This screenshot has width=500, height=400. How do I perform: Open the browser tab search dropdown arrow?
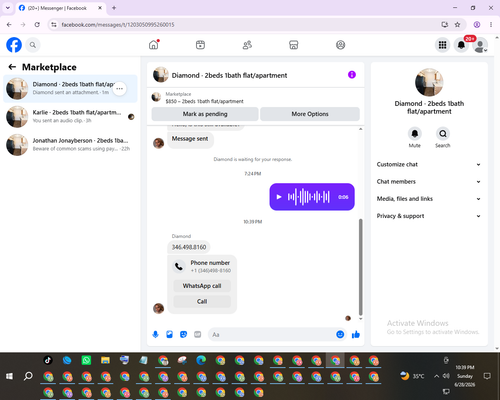click(7, 8)
